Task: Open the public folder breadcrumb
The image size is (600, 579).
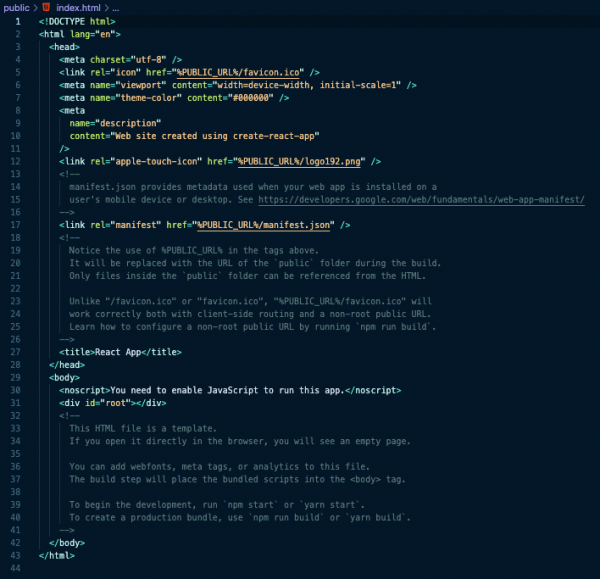Action: pos(16,7)
